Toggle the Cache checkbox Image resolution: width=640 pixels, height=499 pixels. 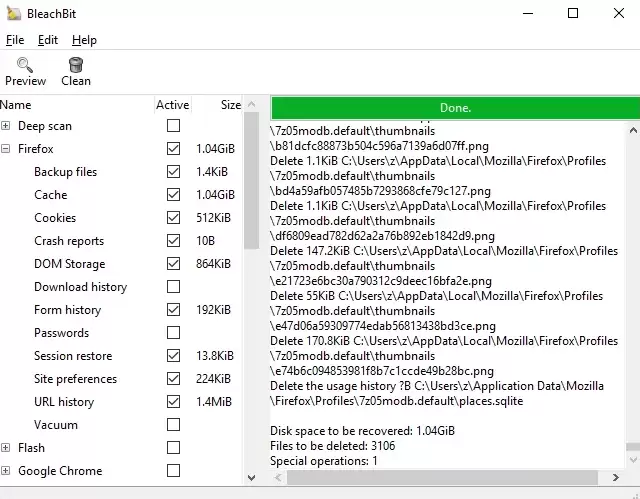[173, 195]
